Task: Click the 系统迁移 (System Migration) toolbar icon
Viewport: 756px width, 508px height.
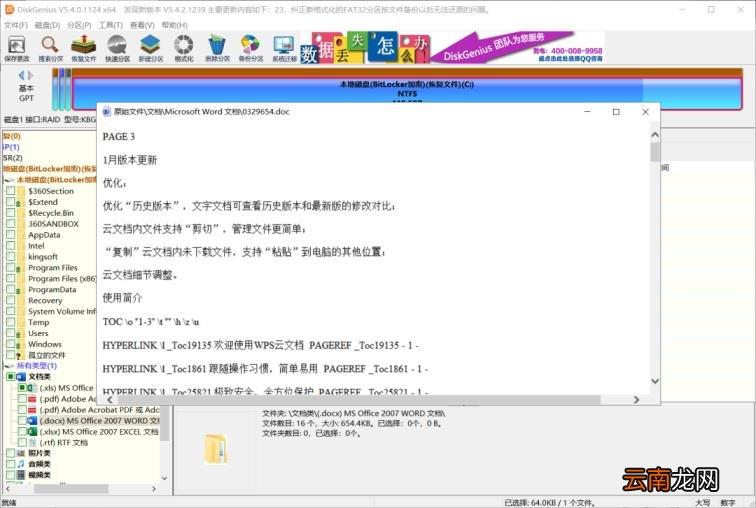Action: point(284,49)
